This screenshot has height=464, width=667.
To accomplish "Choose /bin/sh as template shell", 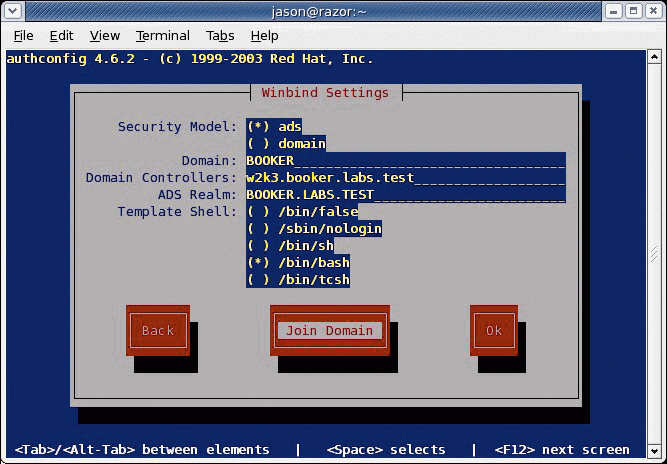I will pos(290,246).
